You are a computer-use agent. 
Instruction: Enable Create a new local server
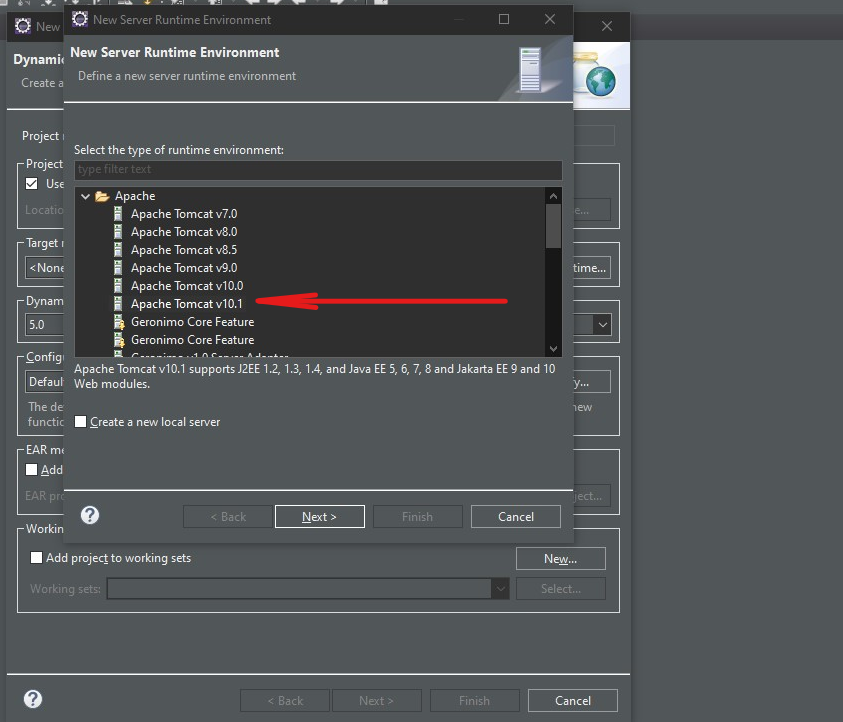81,422
